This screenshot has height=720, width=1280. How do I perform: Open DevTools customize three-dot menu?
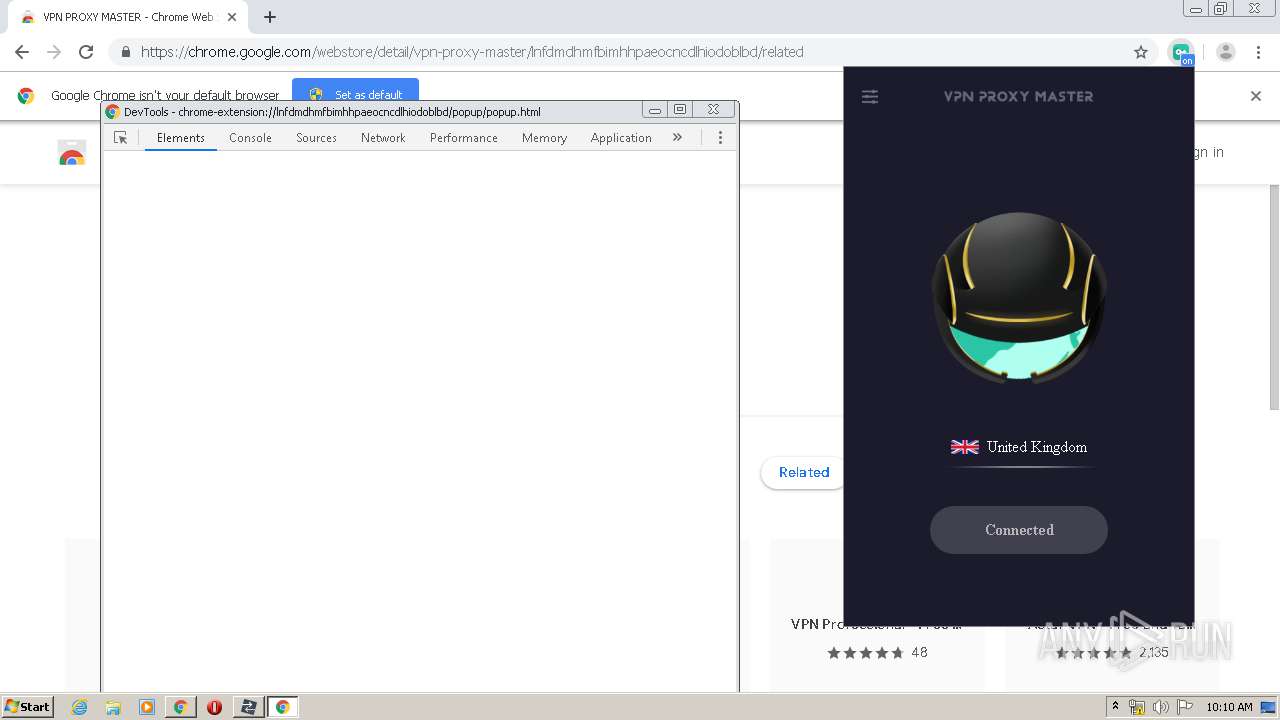[720, 138]
